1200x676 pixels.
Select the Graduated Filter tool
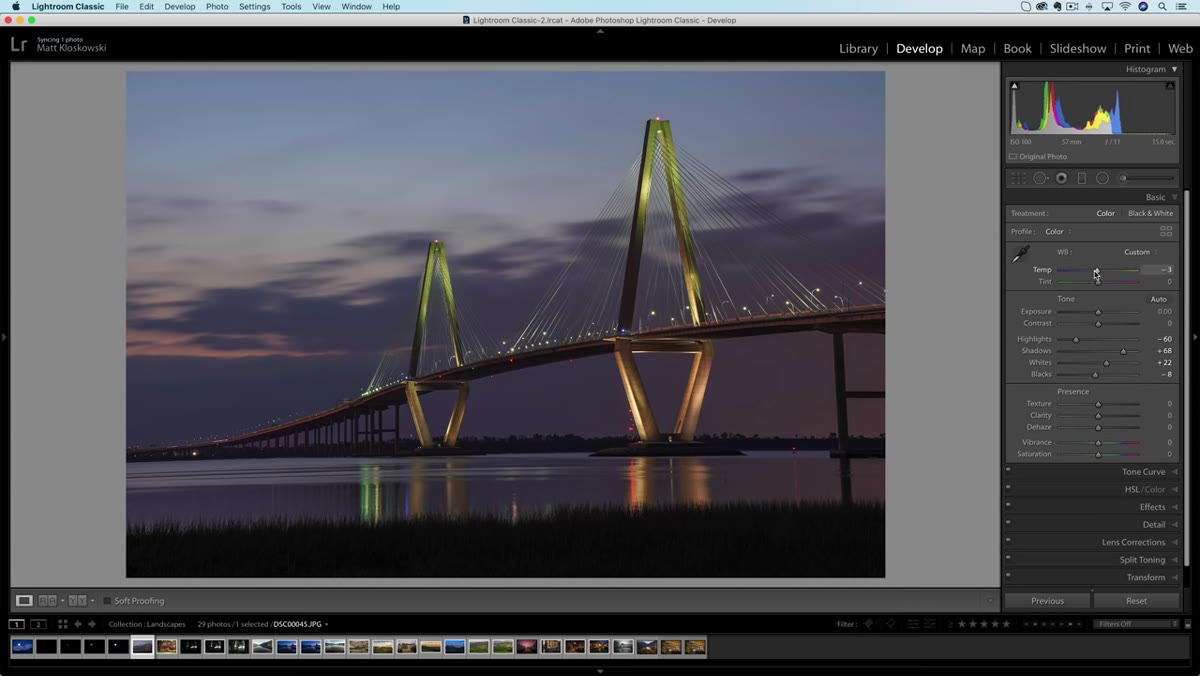coord(1082,178)
